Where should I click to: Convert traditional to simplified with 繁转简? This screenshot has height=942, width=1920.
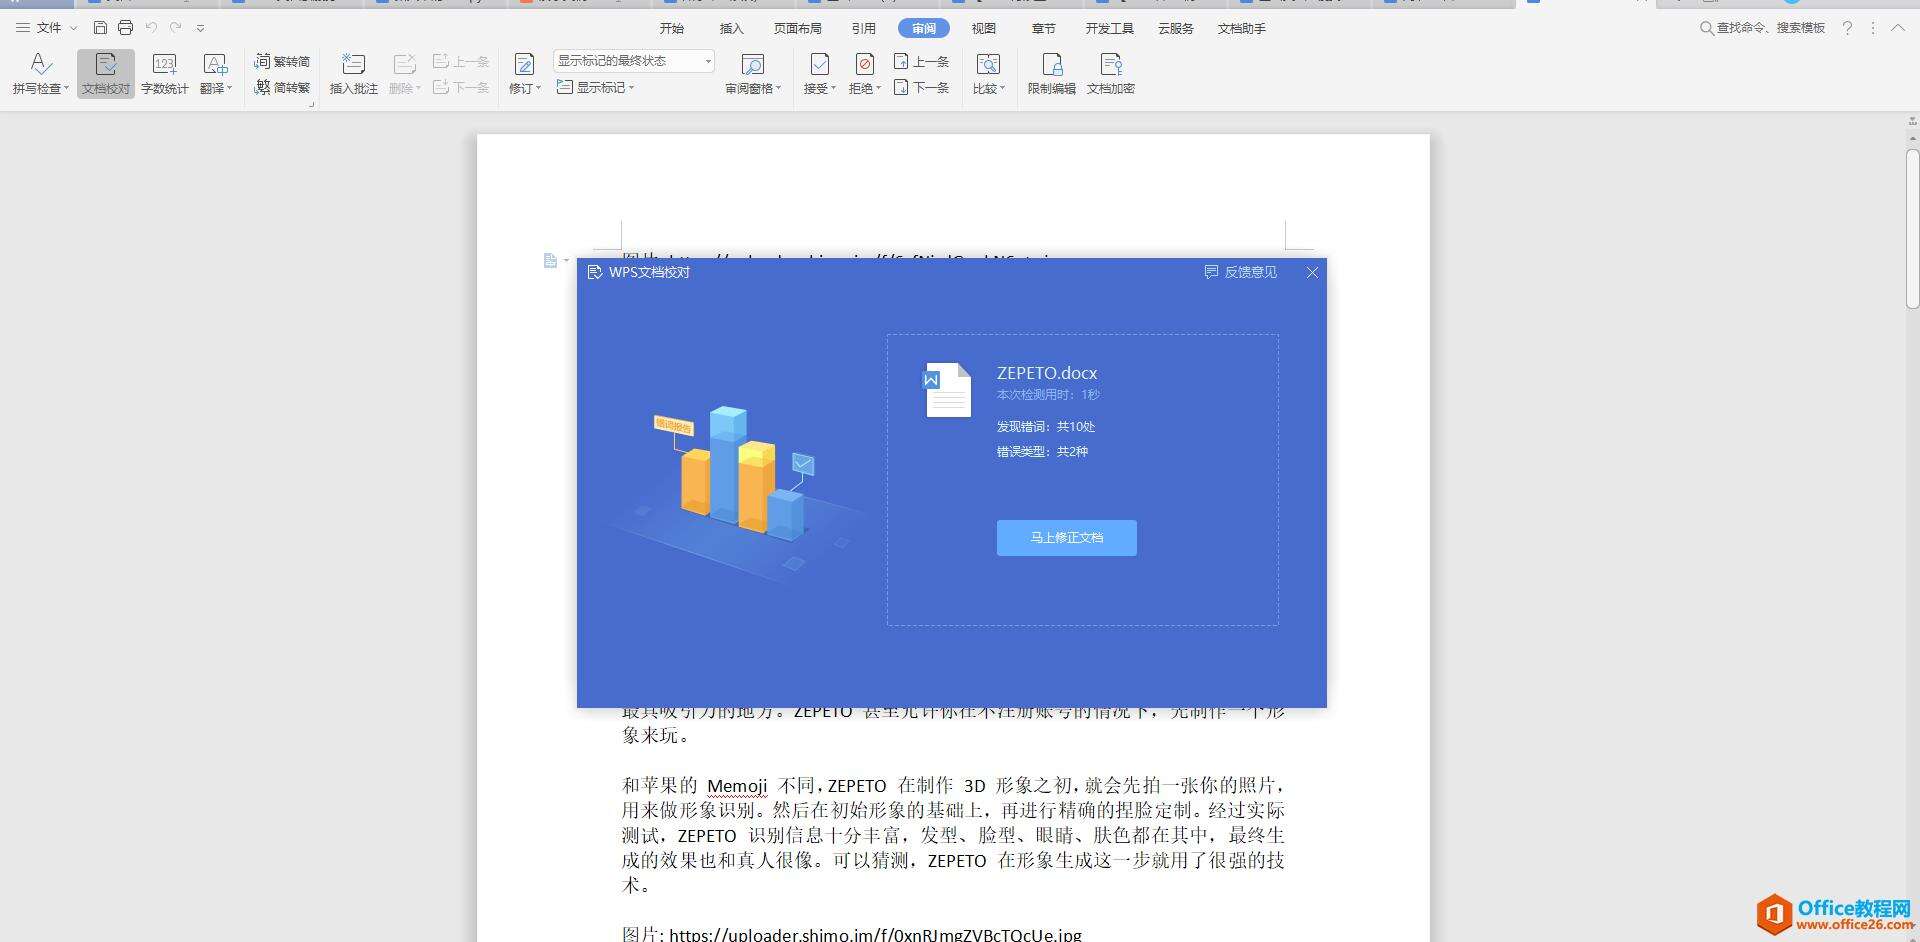282,61
